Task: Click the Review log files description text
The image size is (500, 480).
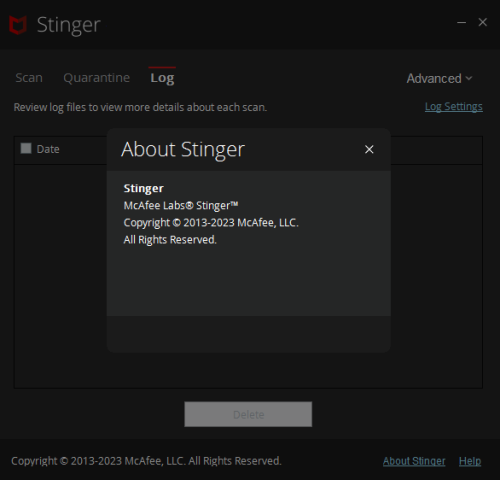Action: 140,107
